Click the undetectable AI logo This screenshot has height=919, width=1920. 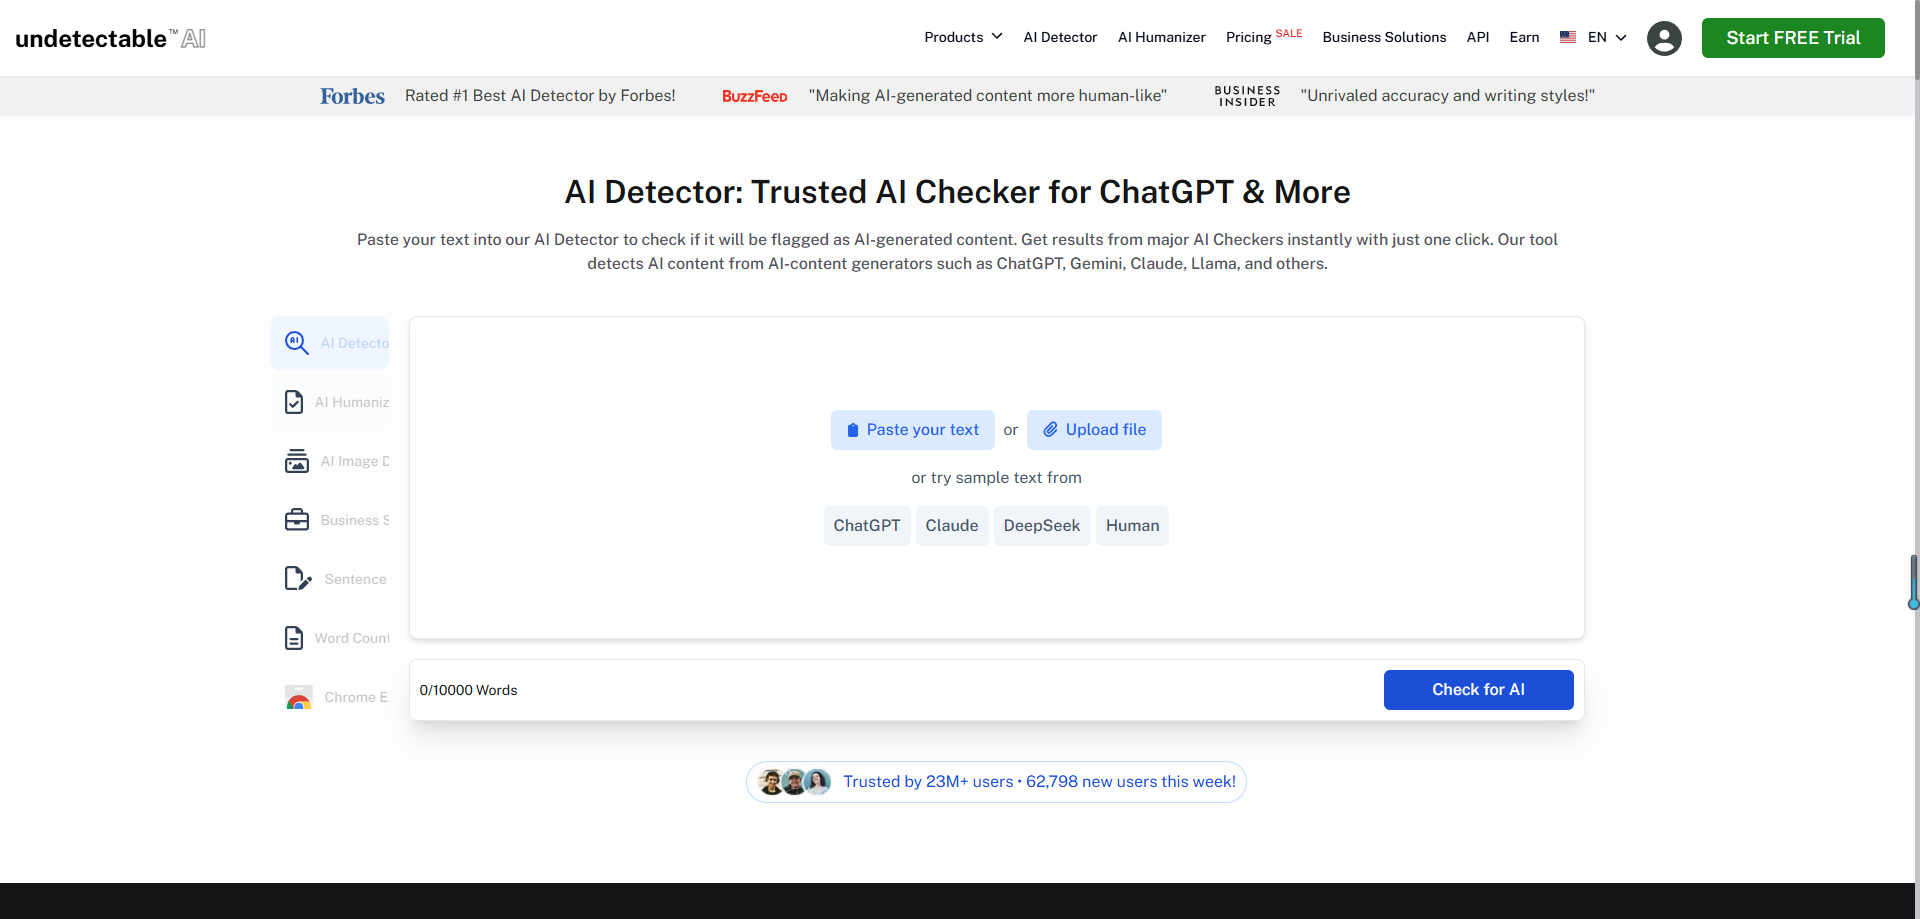click(111, 38)
